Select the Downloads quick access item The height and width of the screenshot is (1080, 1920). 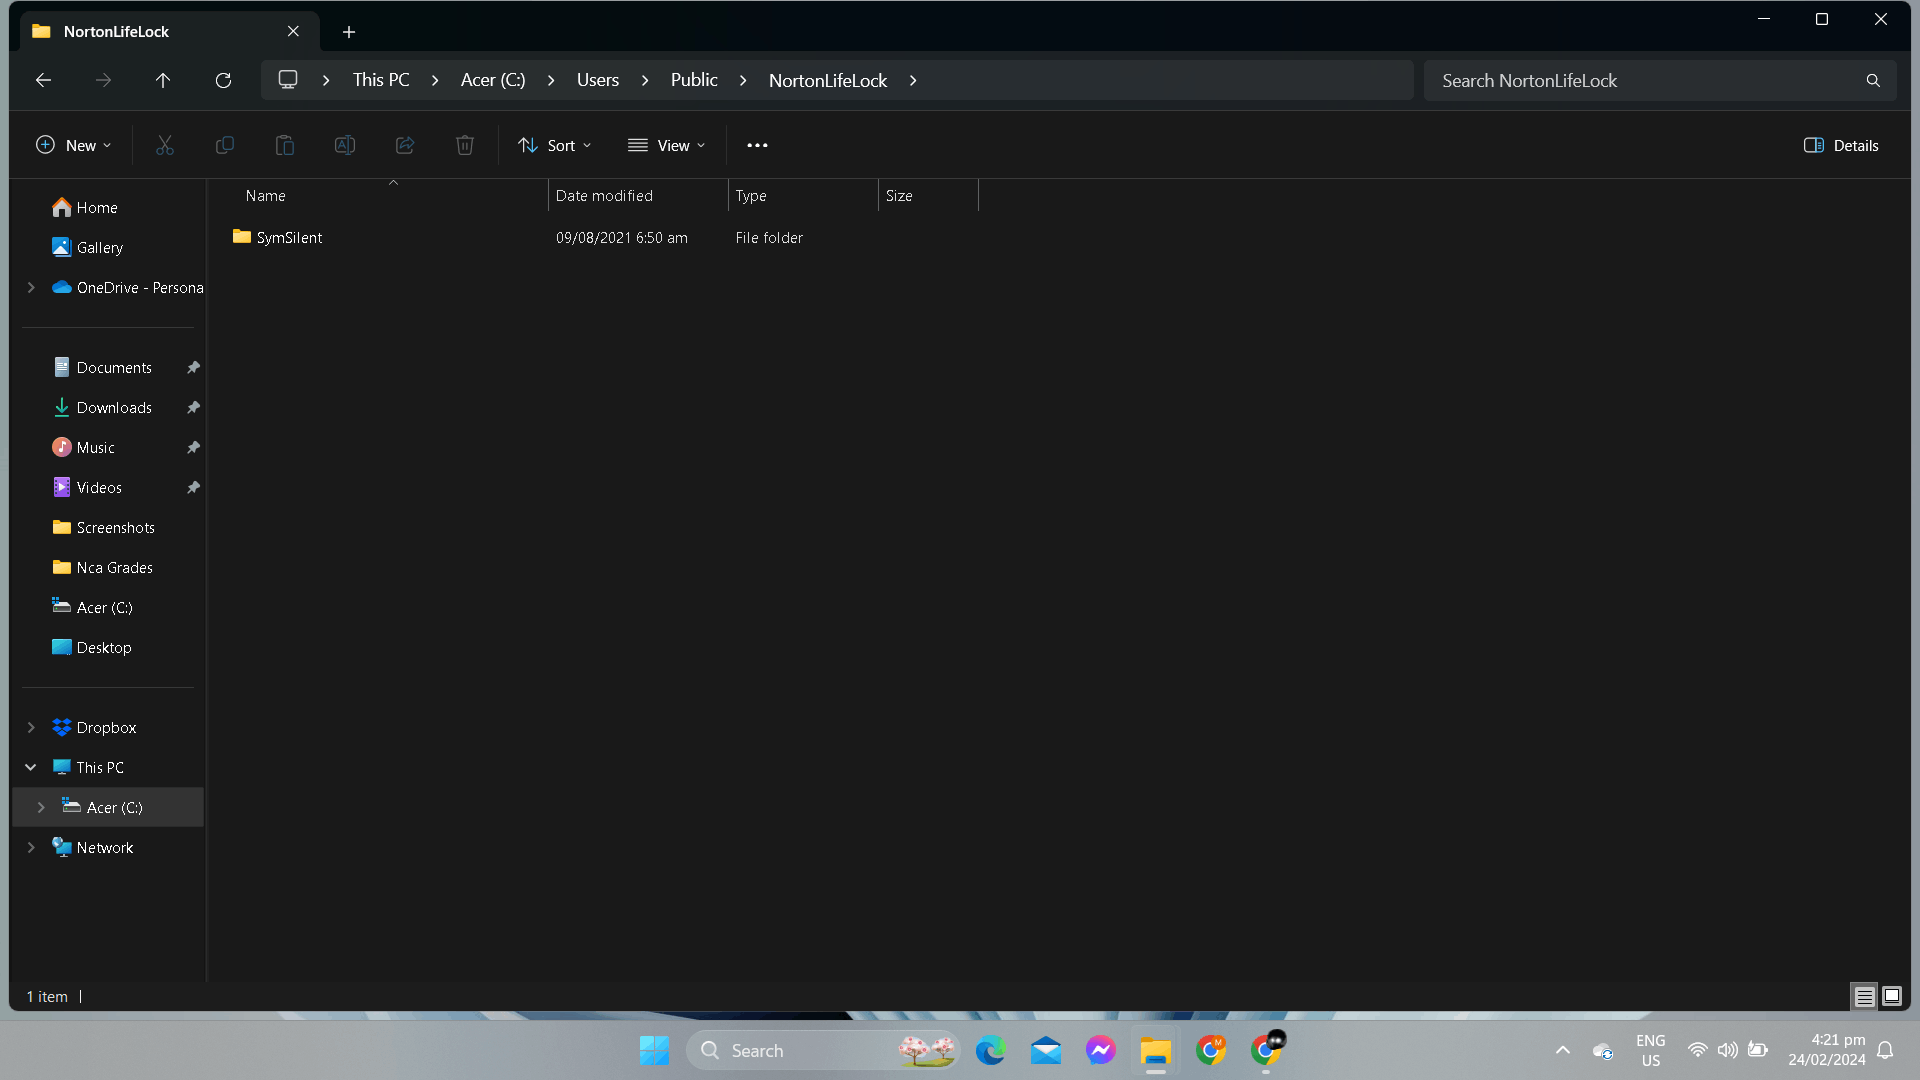click(x=114, y=407)
